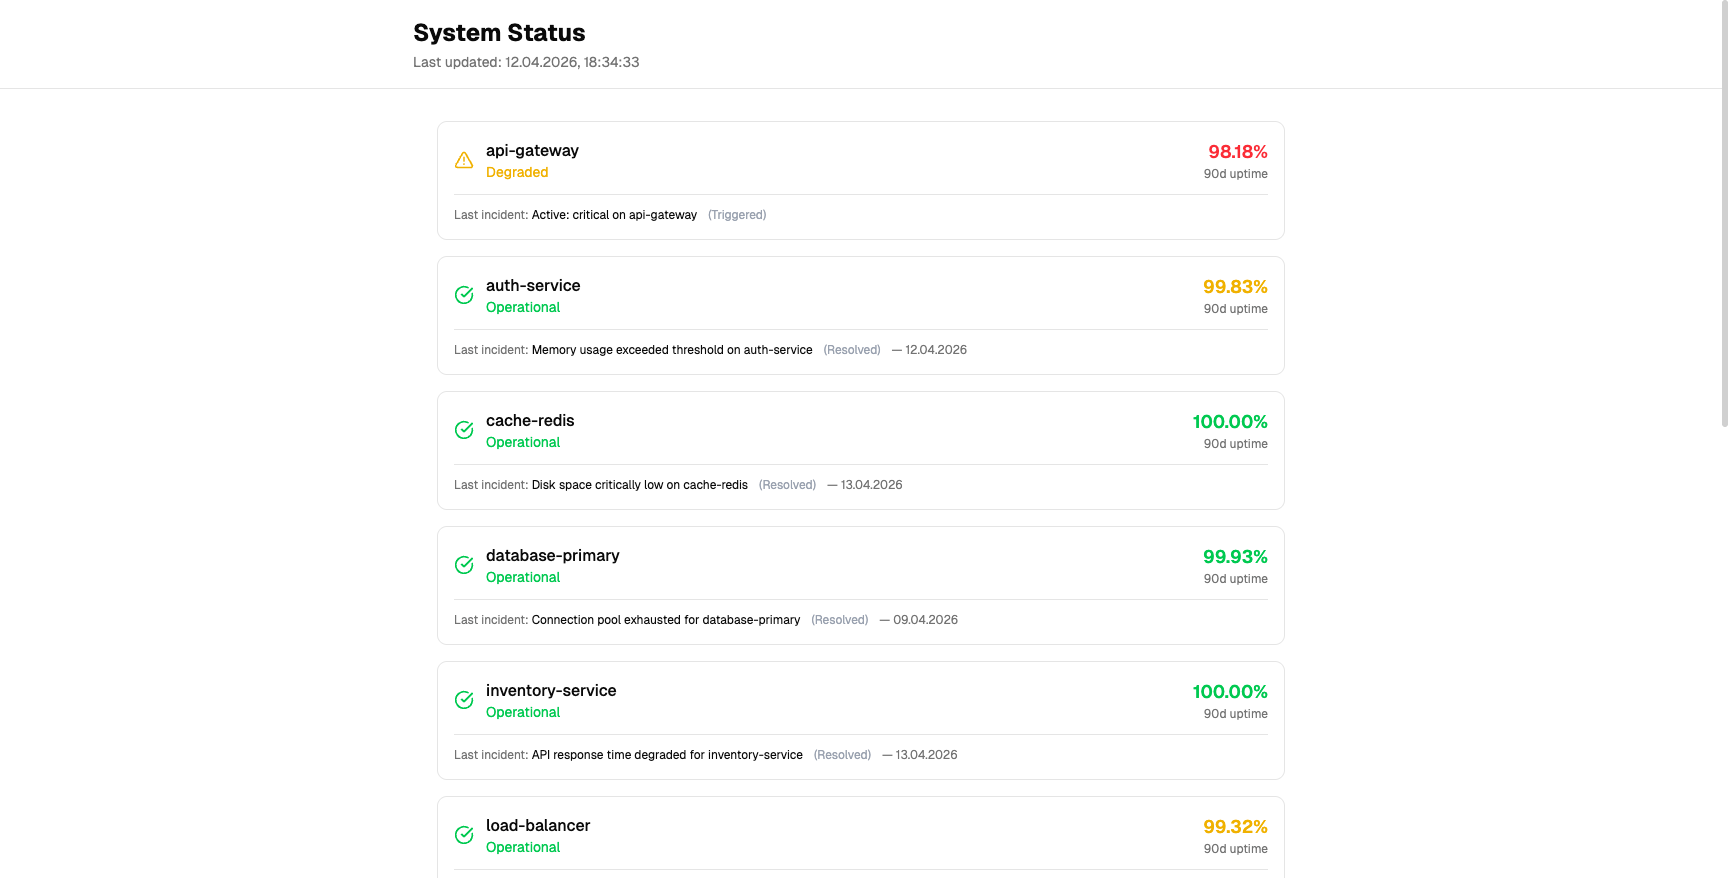
Task: Click the api-gateway degraded warning icon
Action: tap(464, 160)
